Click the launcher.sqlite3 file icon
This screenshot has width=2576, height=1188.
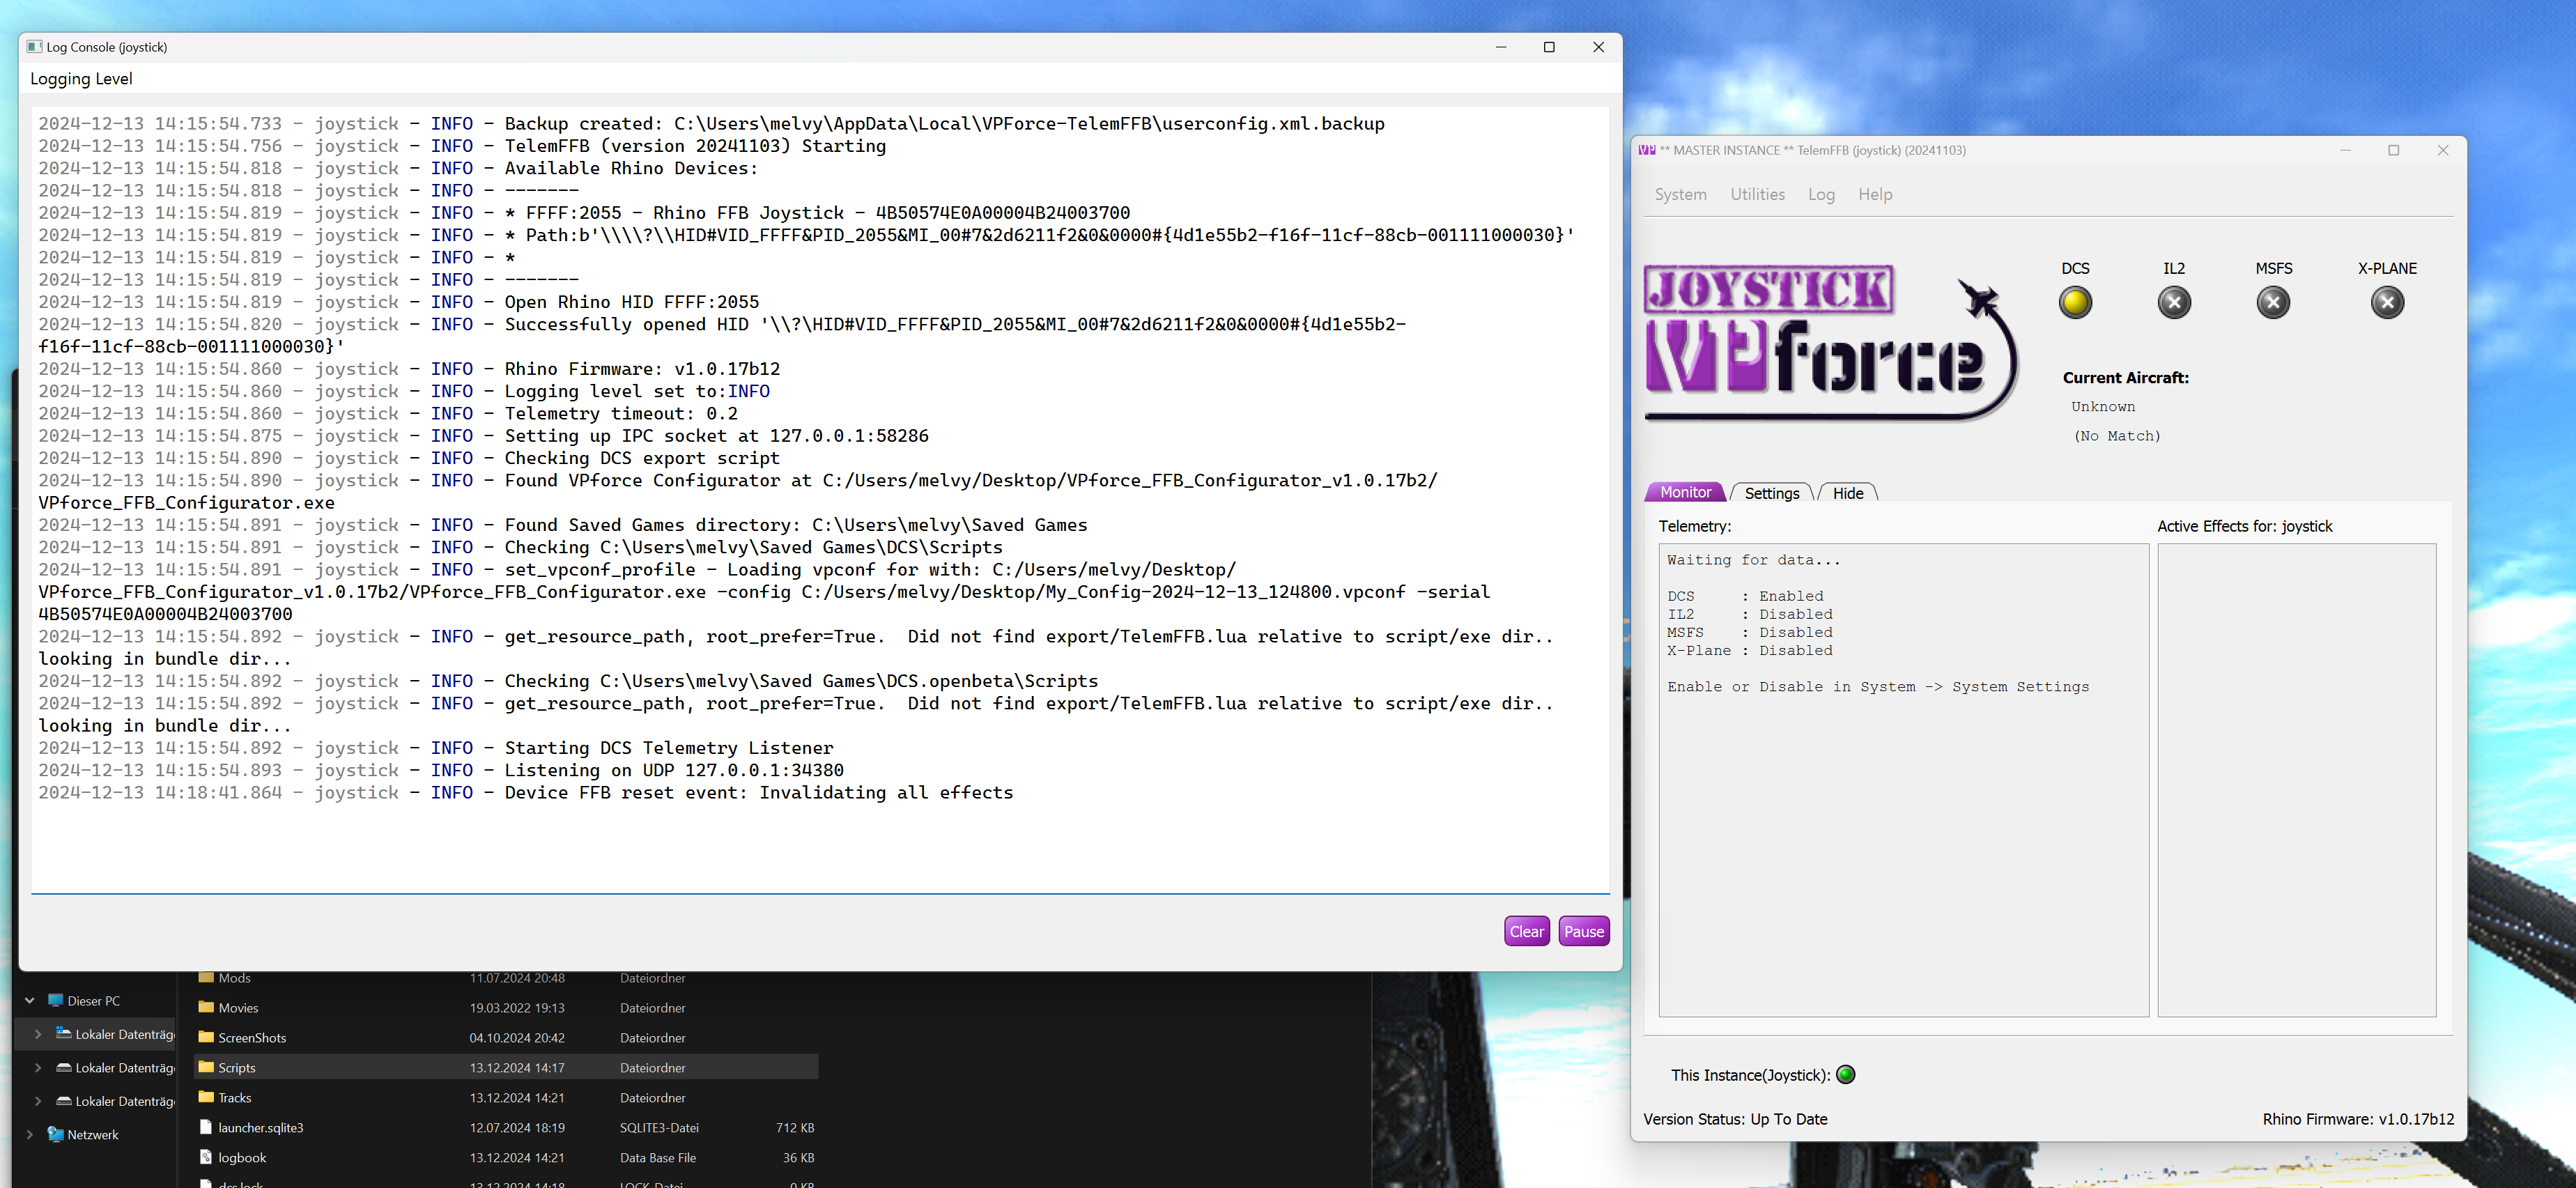click(x=206, y=1127)
